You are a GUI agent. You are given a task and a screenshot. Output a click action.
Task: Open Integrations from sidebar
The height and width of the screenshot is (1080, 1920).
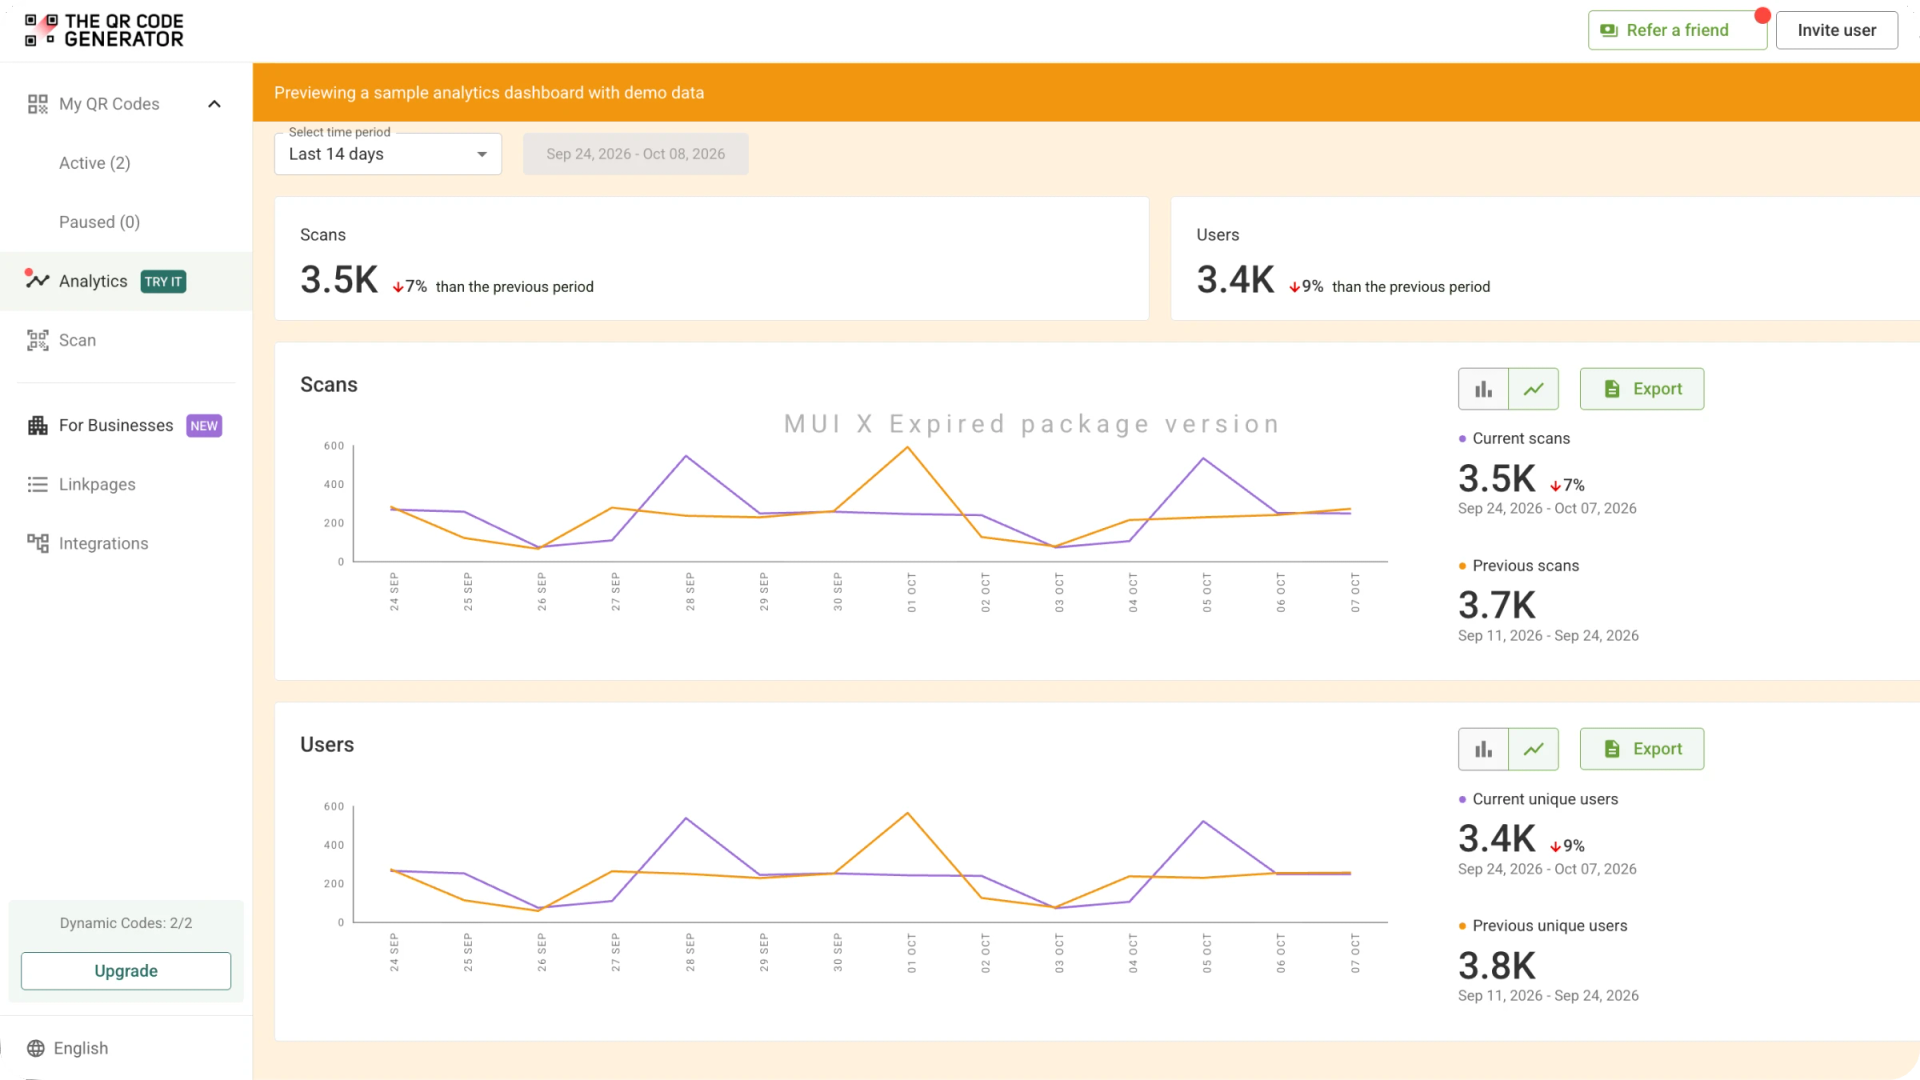coord(103,543)
